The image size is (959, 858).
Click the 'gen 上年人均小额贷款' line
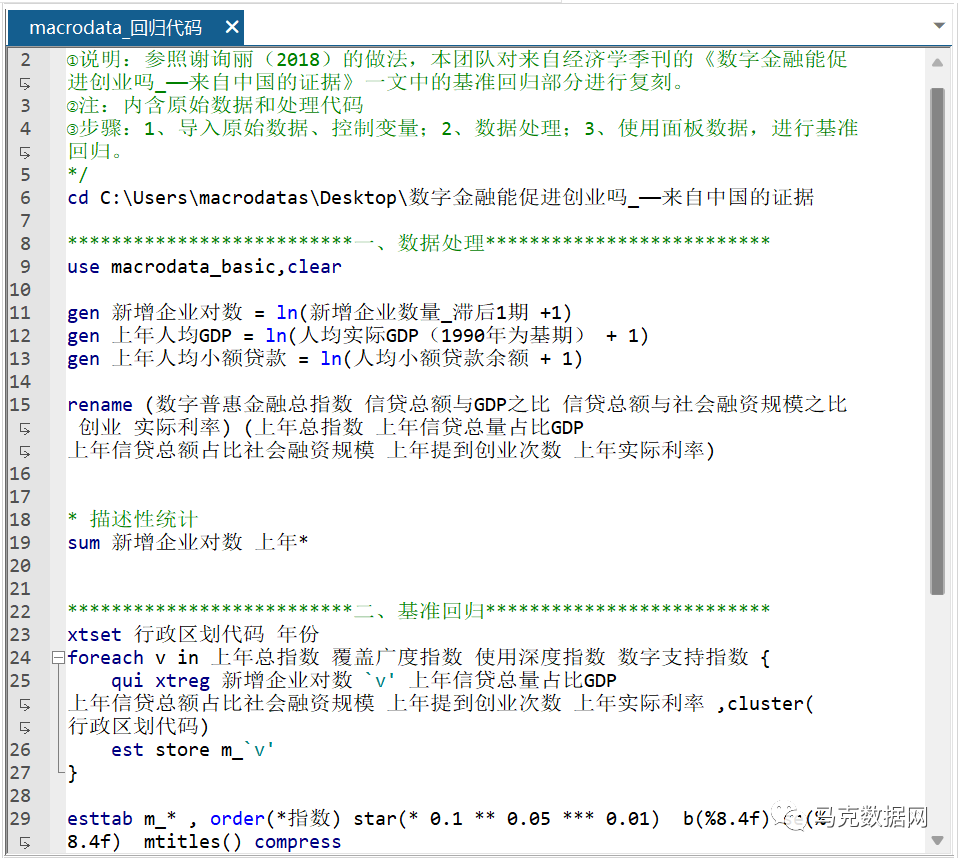325,358
